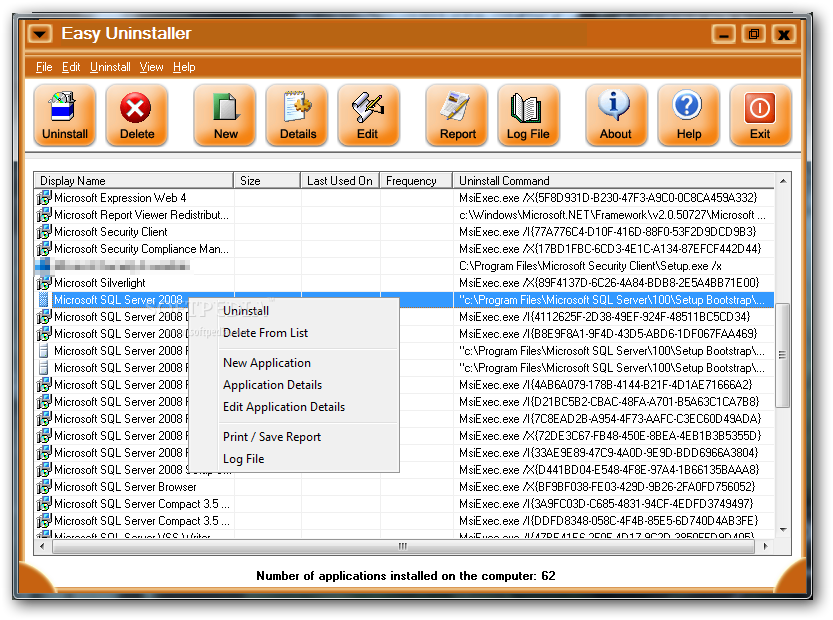The image size is (833, 620).
Task: Select highlighted Microsoft SQL Server 2008 row
Action: point(404,300)
